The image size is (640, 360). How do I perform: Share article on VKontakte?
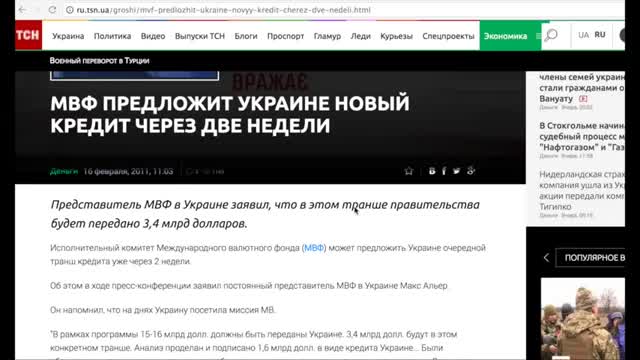[x=432, y=171]
